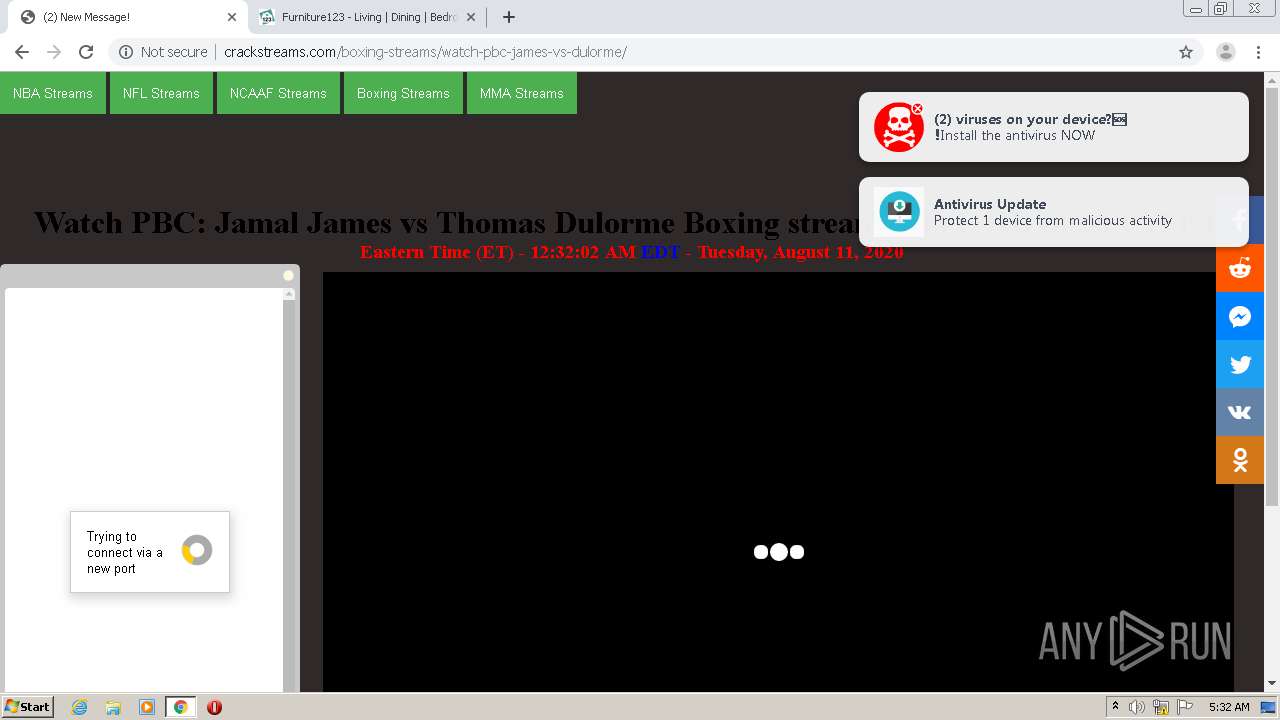Viewport: 1280px width, 720px height.
Task: Open MMA Streams menu item
Action: point(522,93)
